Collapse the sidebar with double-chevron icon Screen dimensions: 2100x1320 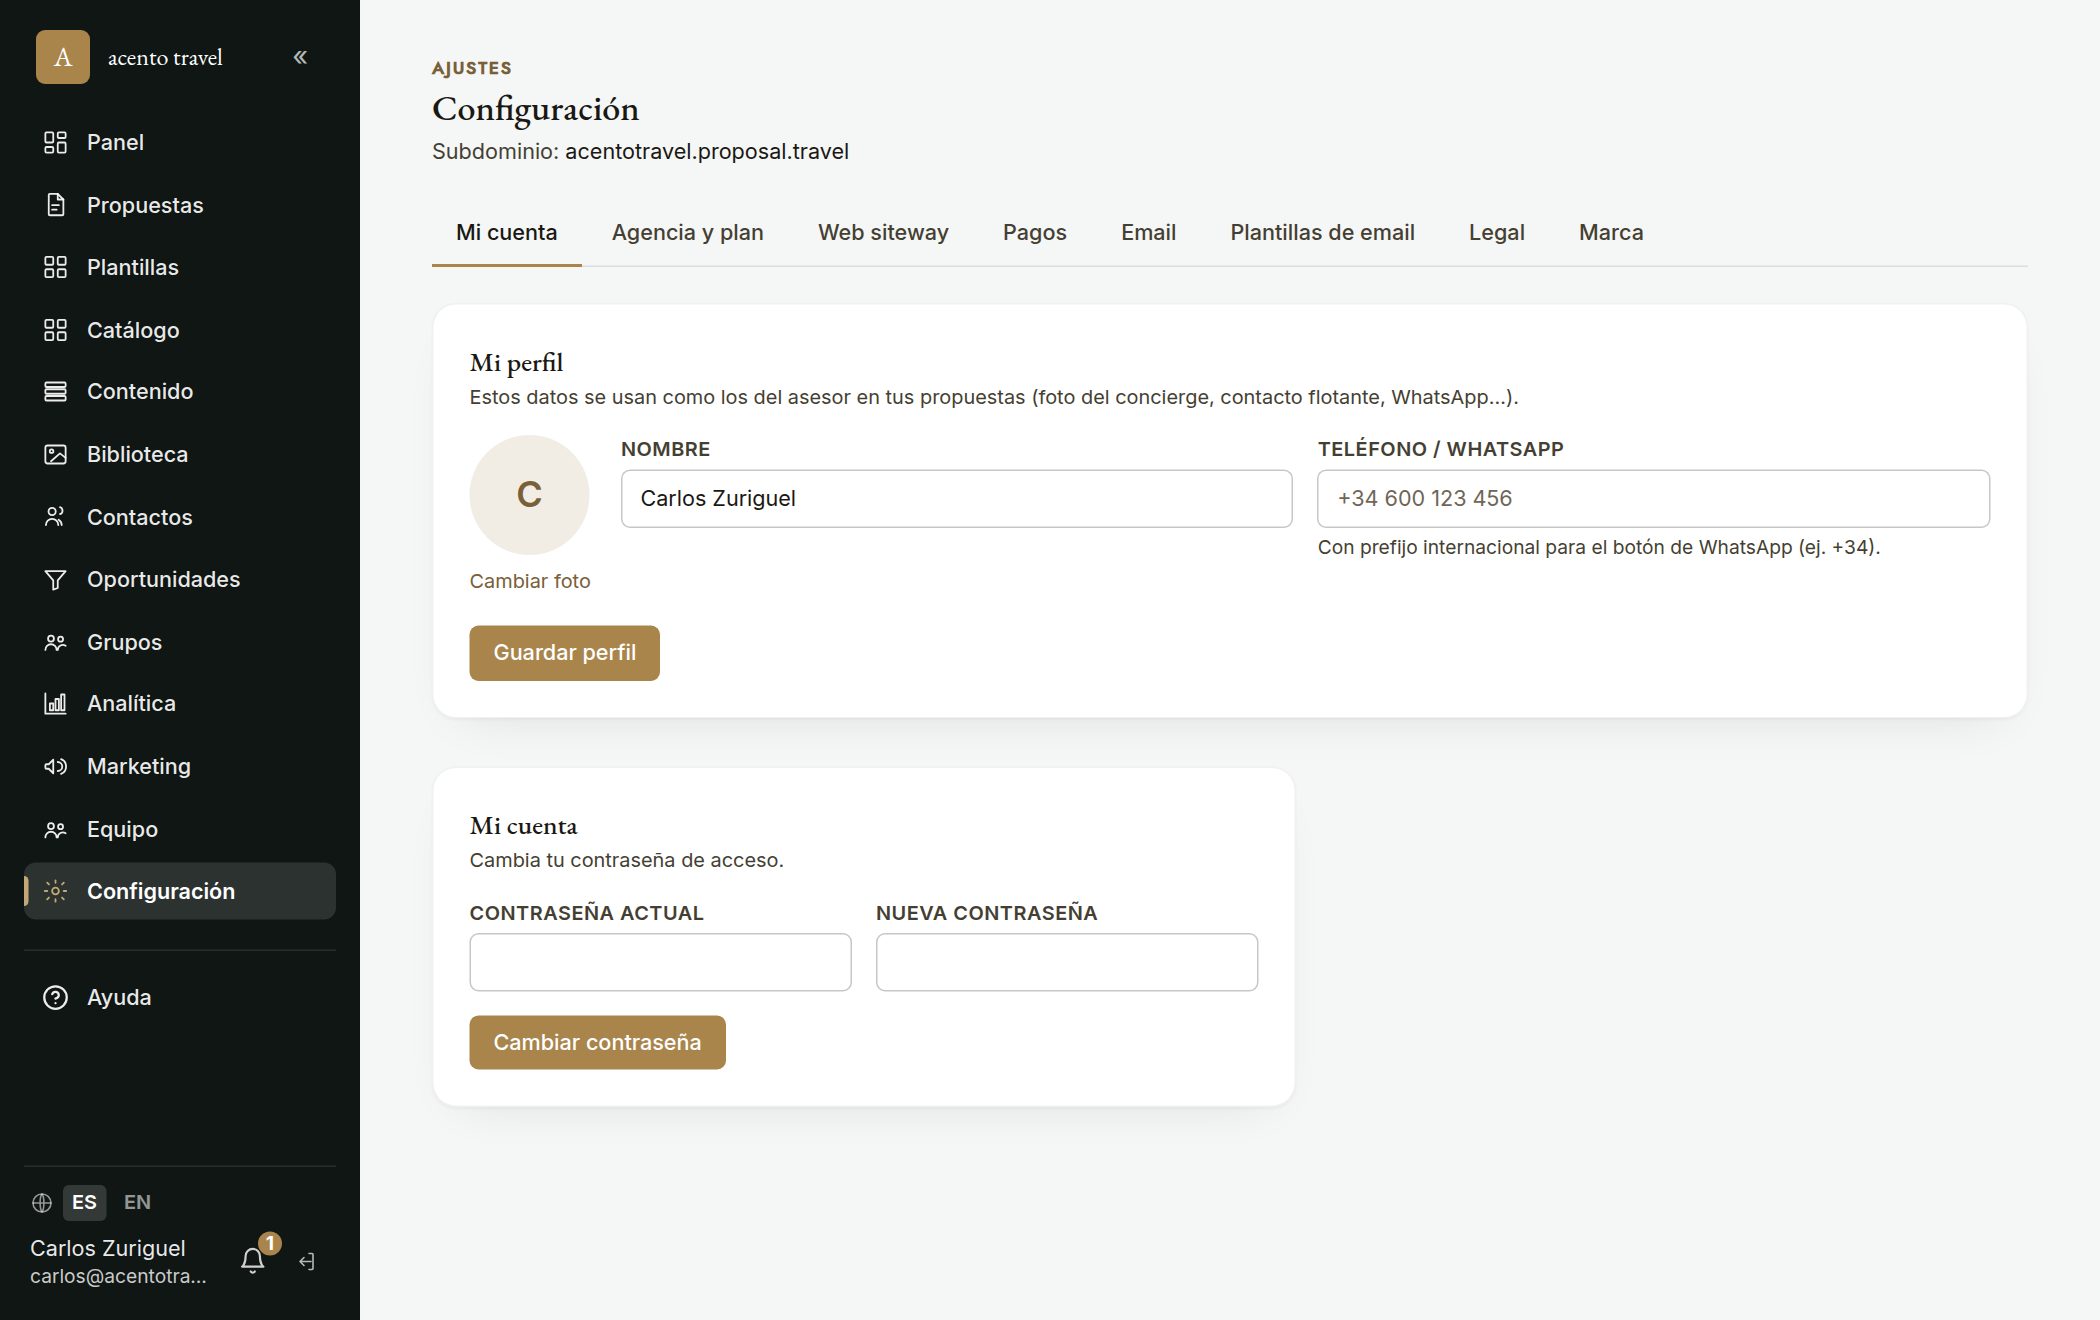coord(300,57)
